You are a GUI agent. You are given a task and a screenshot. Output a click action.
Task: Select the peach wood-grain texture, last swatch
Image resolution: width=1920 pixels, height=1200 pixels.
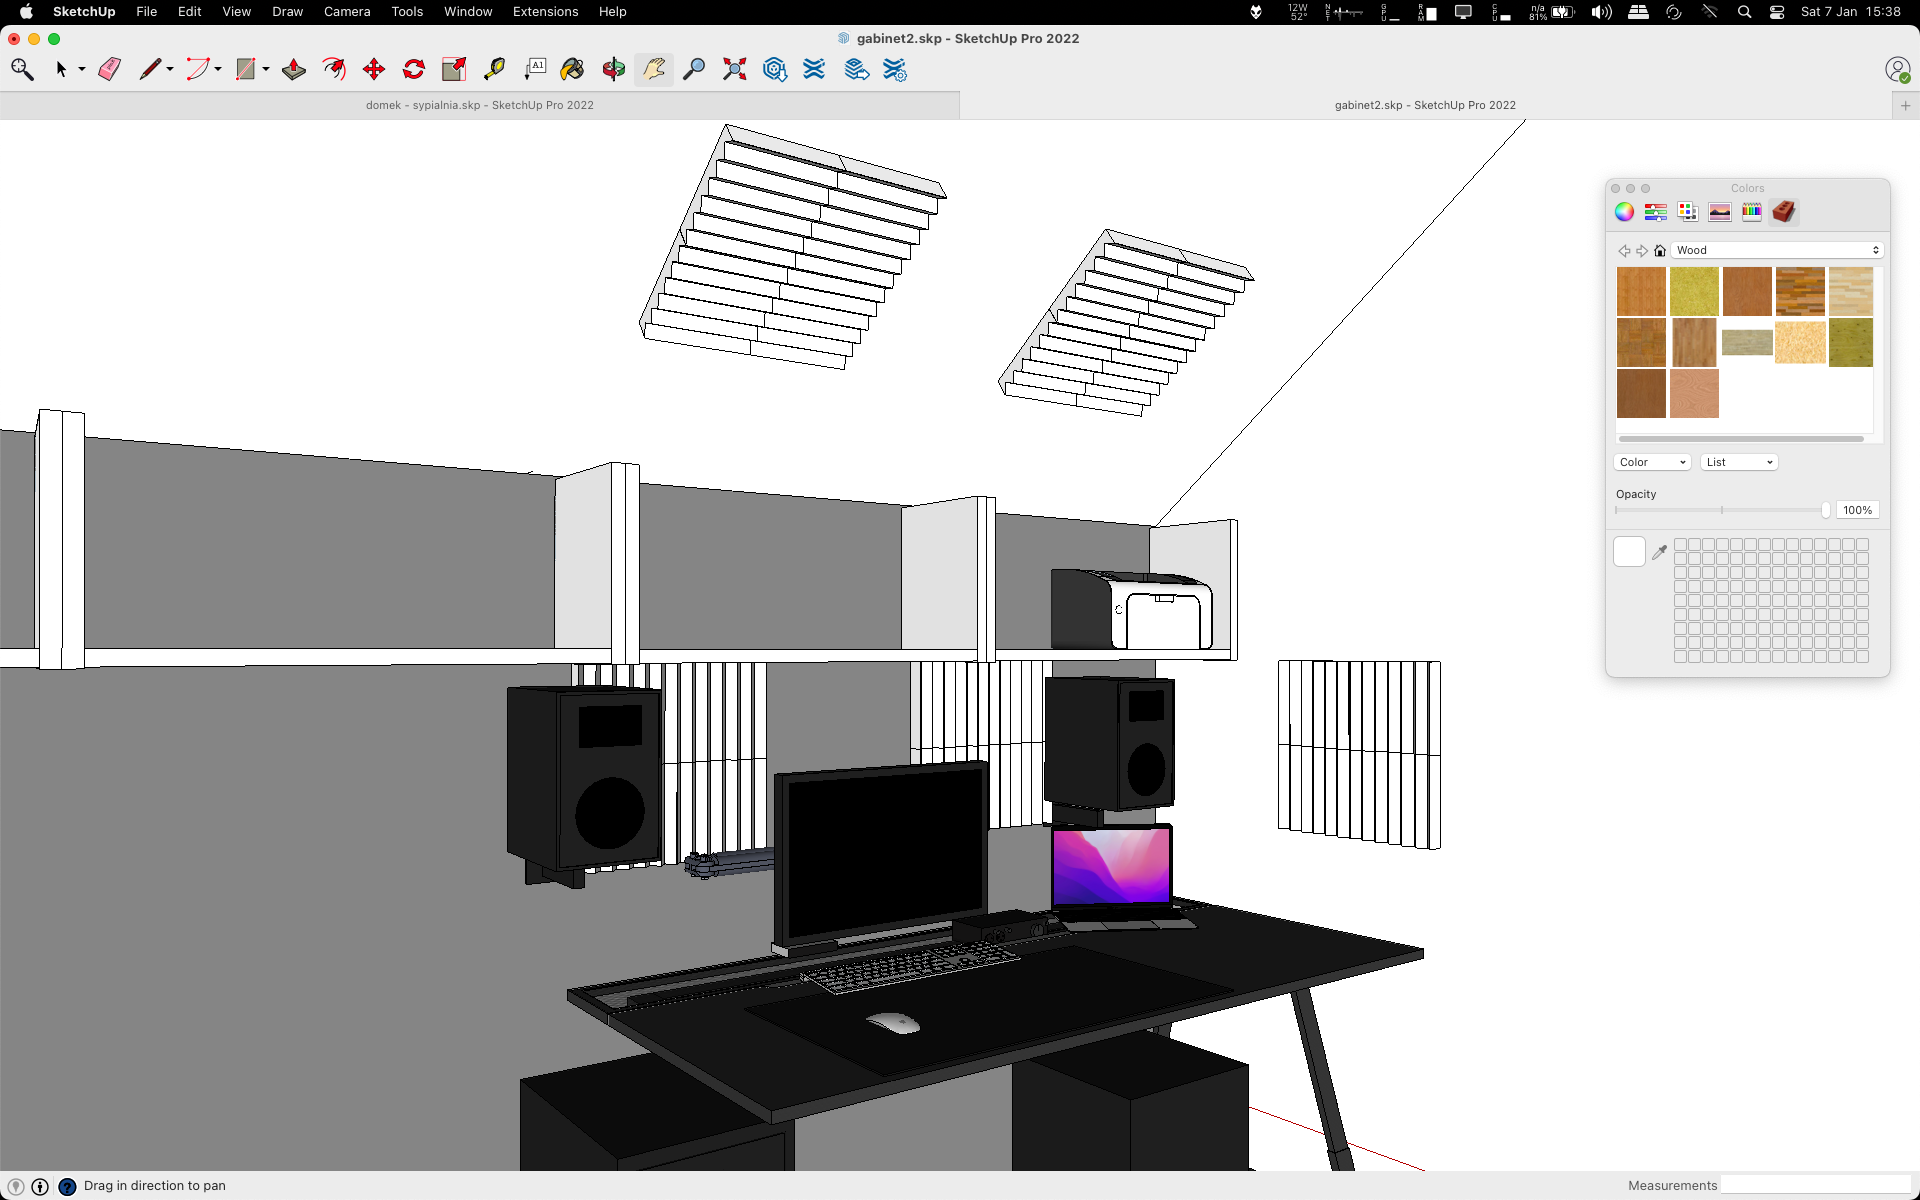tap(1694, 393)
